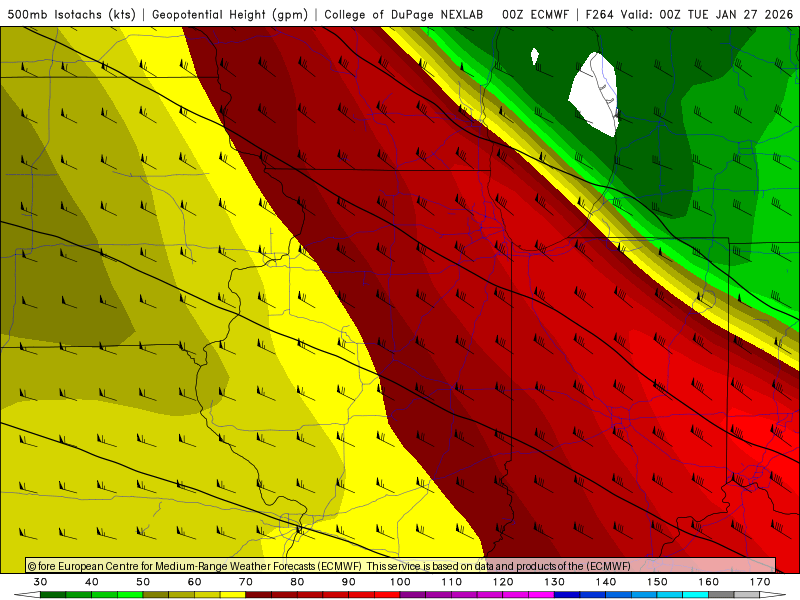800x600 pixels.
Task: Select the purple swatch beginning at 100
Action: [413, 595]
